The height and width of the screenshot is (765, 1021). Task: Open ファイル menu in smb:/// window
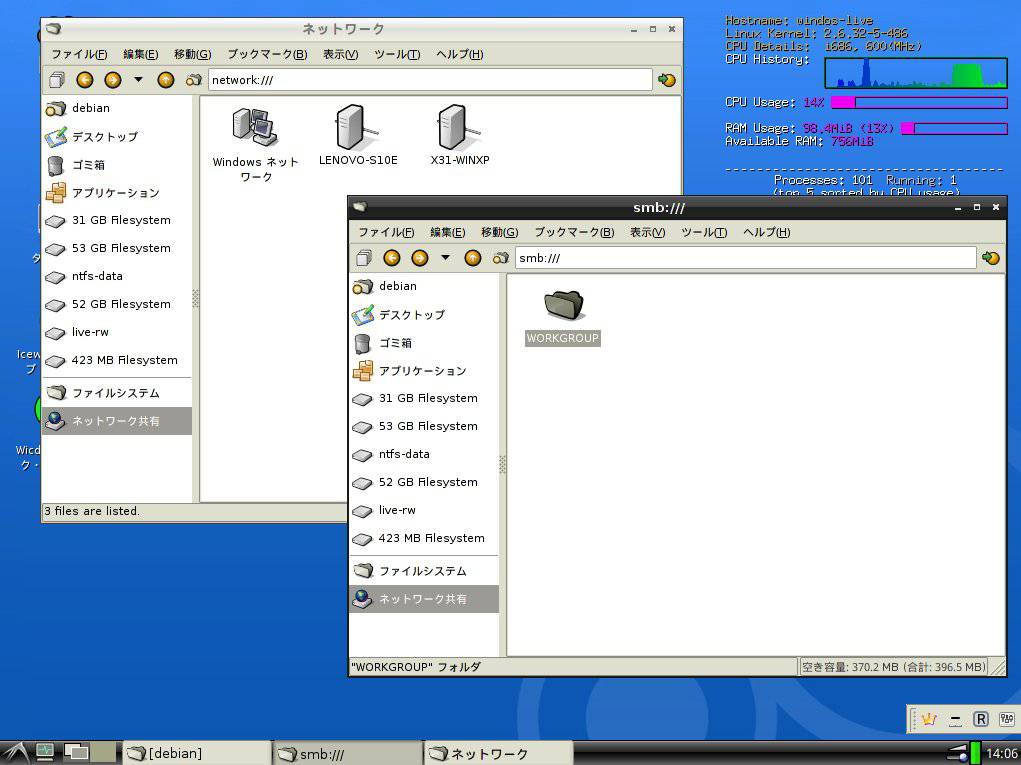(386, 232)
